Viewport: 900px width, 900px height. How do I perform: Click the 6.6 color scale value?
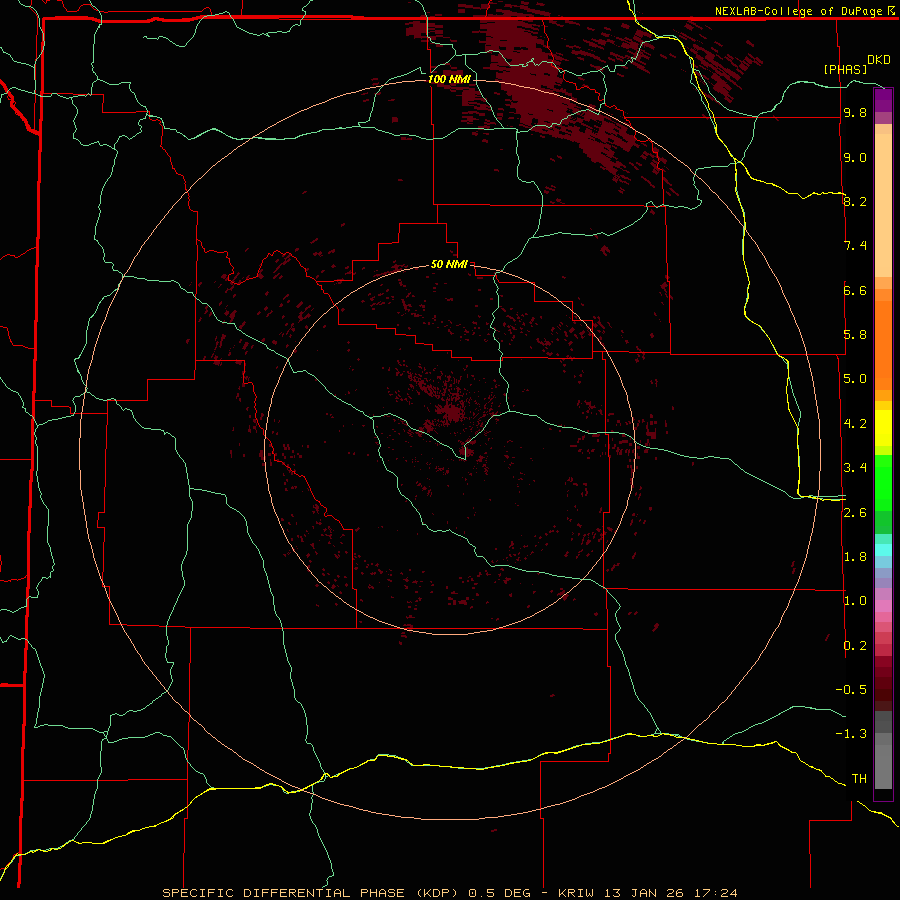click(x=855, y=290)
